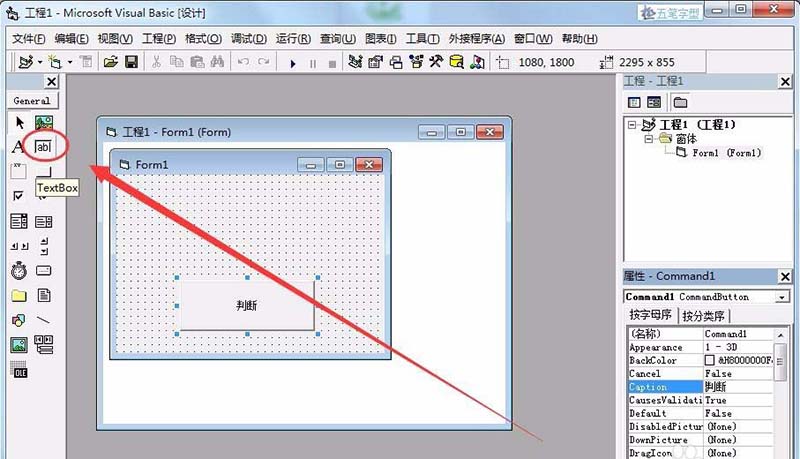Pick the PictureBox tool in toolbox
Image resolution: width=800 pixels, height=459 pixels.
44,122
